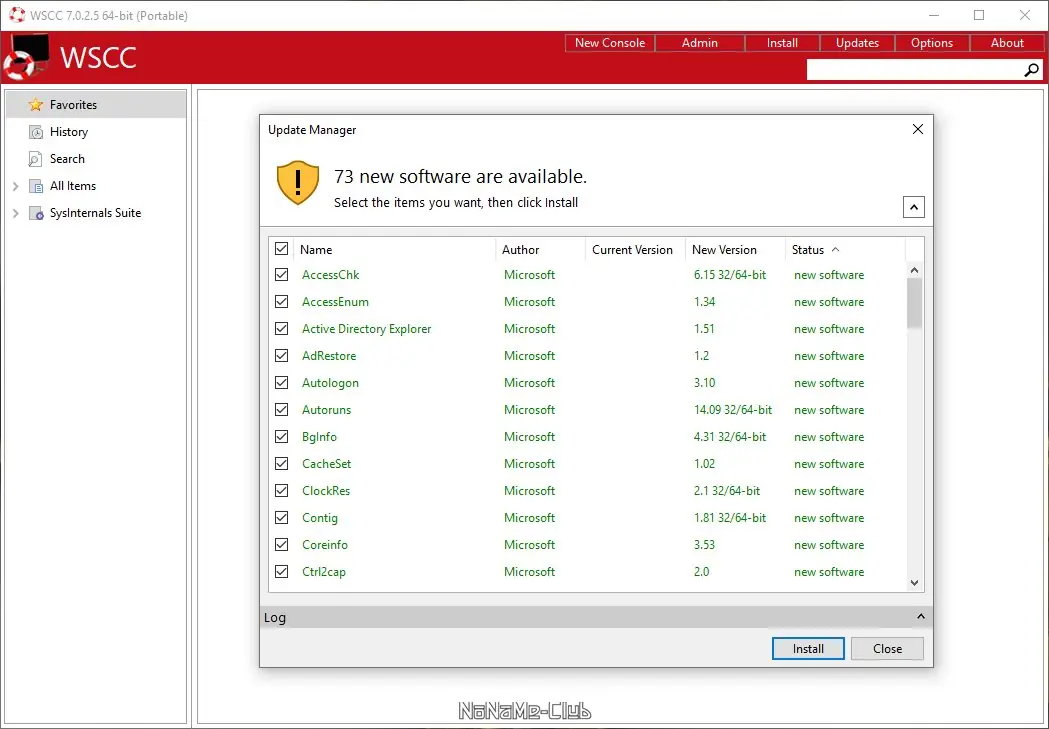Open the About menu

pos(1007,43)
